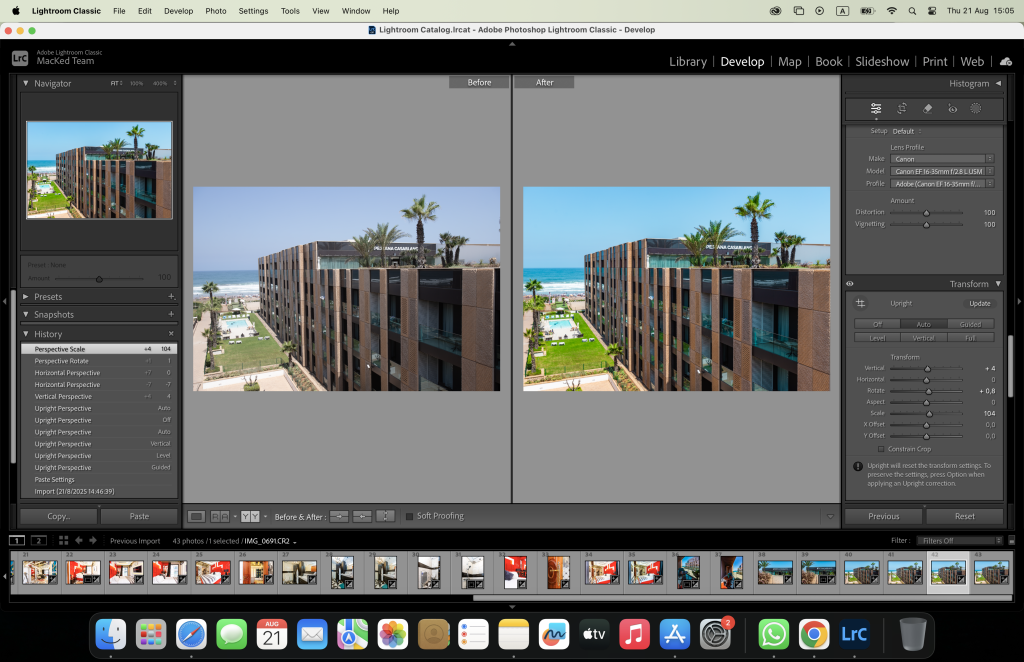This screenshot has width=1024, height=662.
Task: Open the Photo menu
Action: pyautogui.click(x=216, y=11)
